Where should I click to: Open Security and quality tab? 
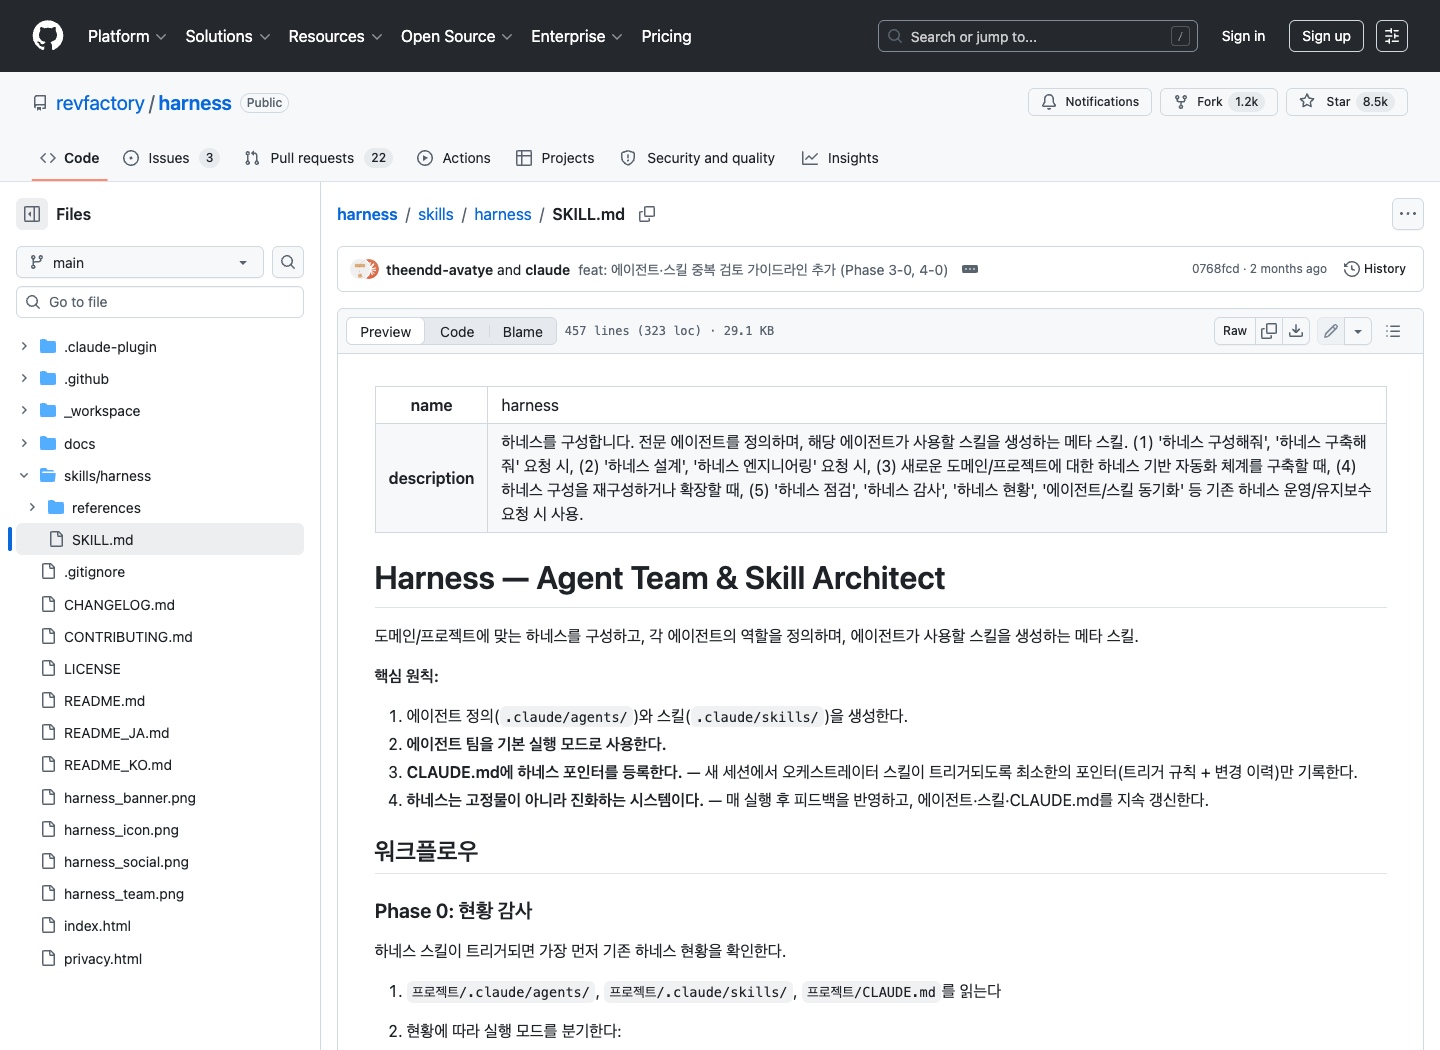point(698,158)
